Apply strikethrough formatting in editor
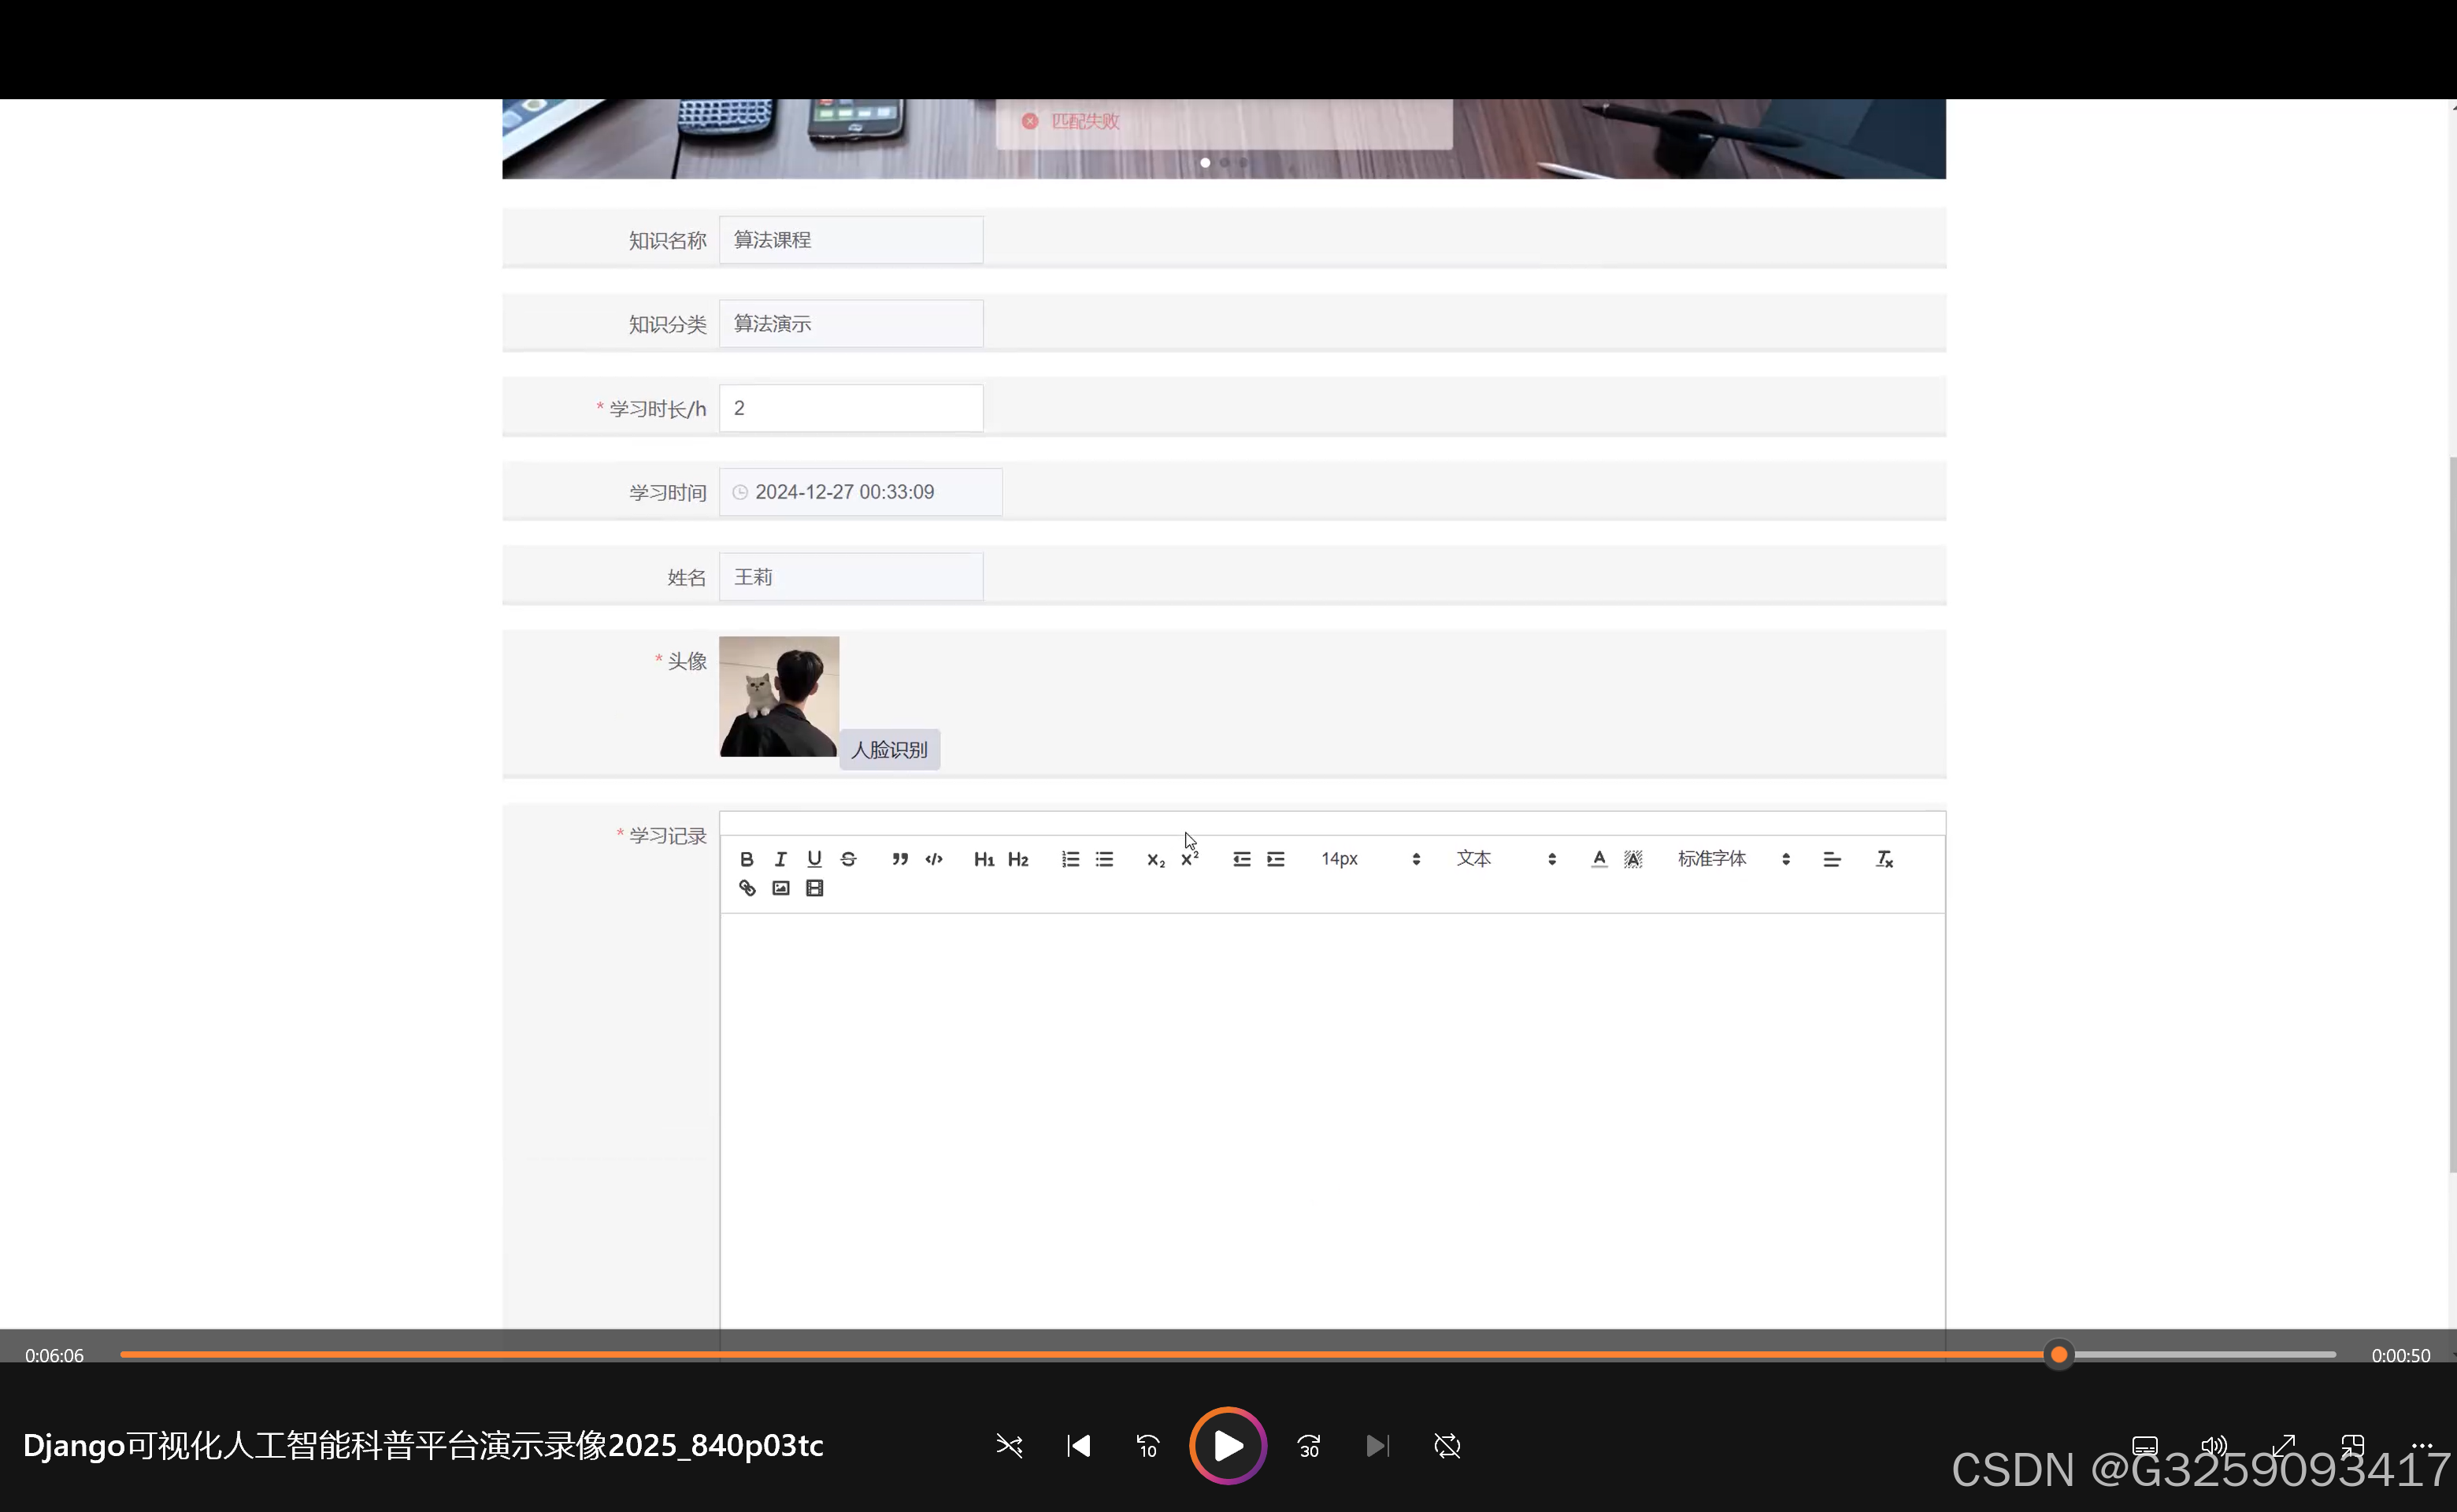Screen dimensions: 2457x1512 point(848,859)
